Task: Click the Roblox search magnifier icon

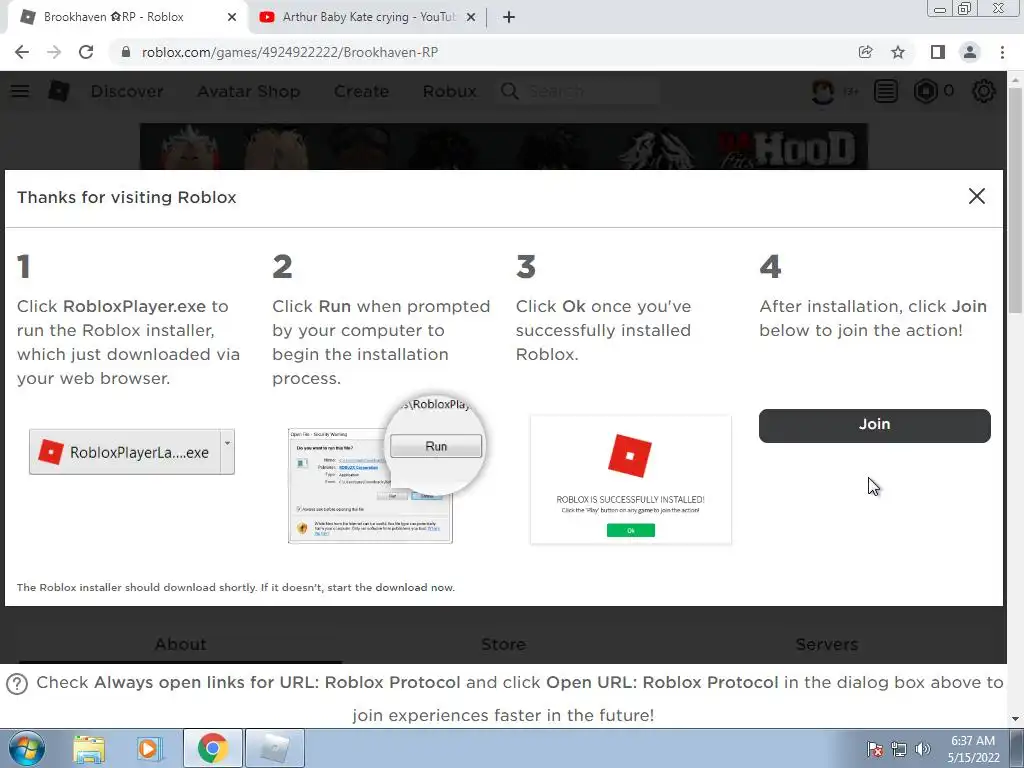Action: [x=510, y=91]
